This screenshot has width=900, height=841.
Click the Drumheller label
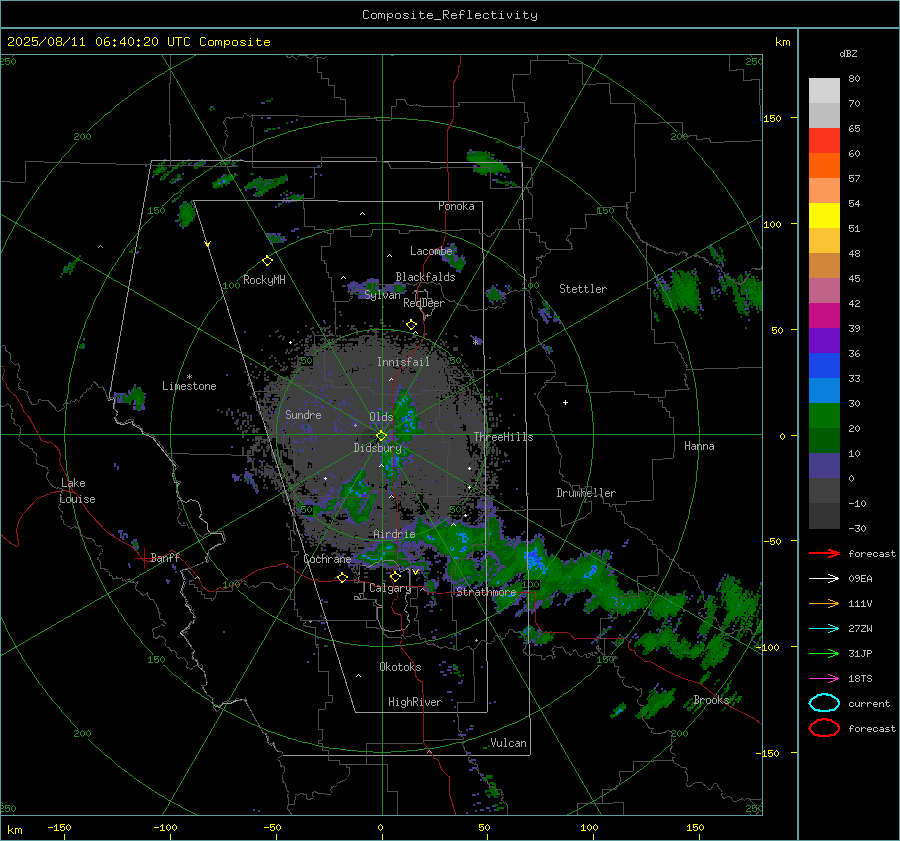(586, 493)
